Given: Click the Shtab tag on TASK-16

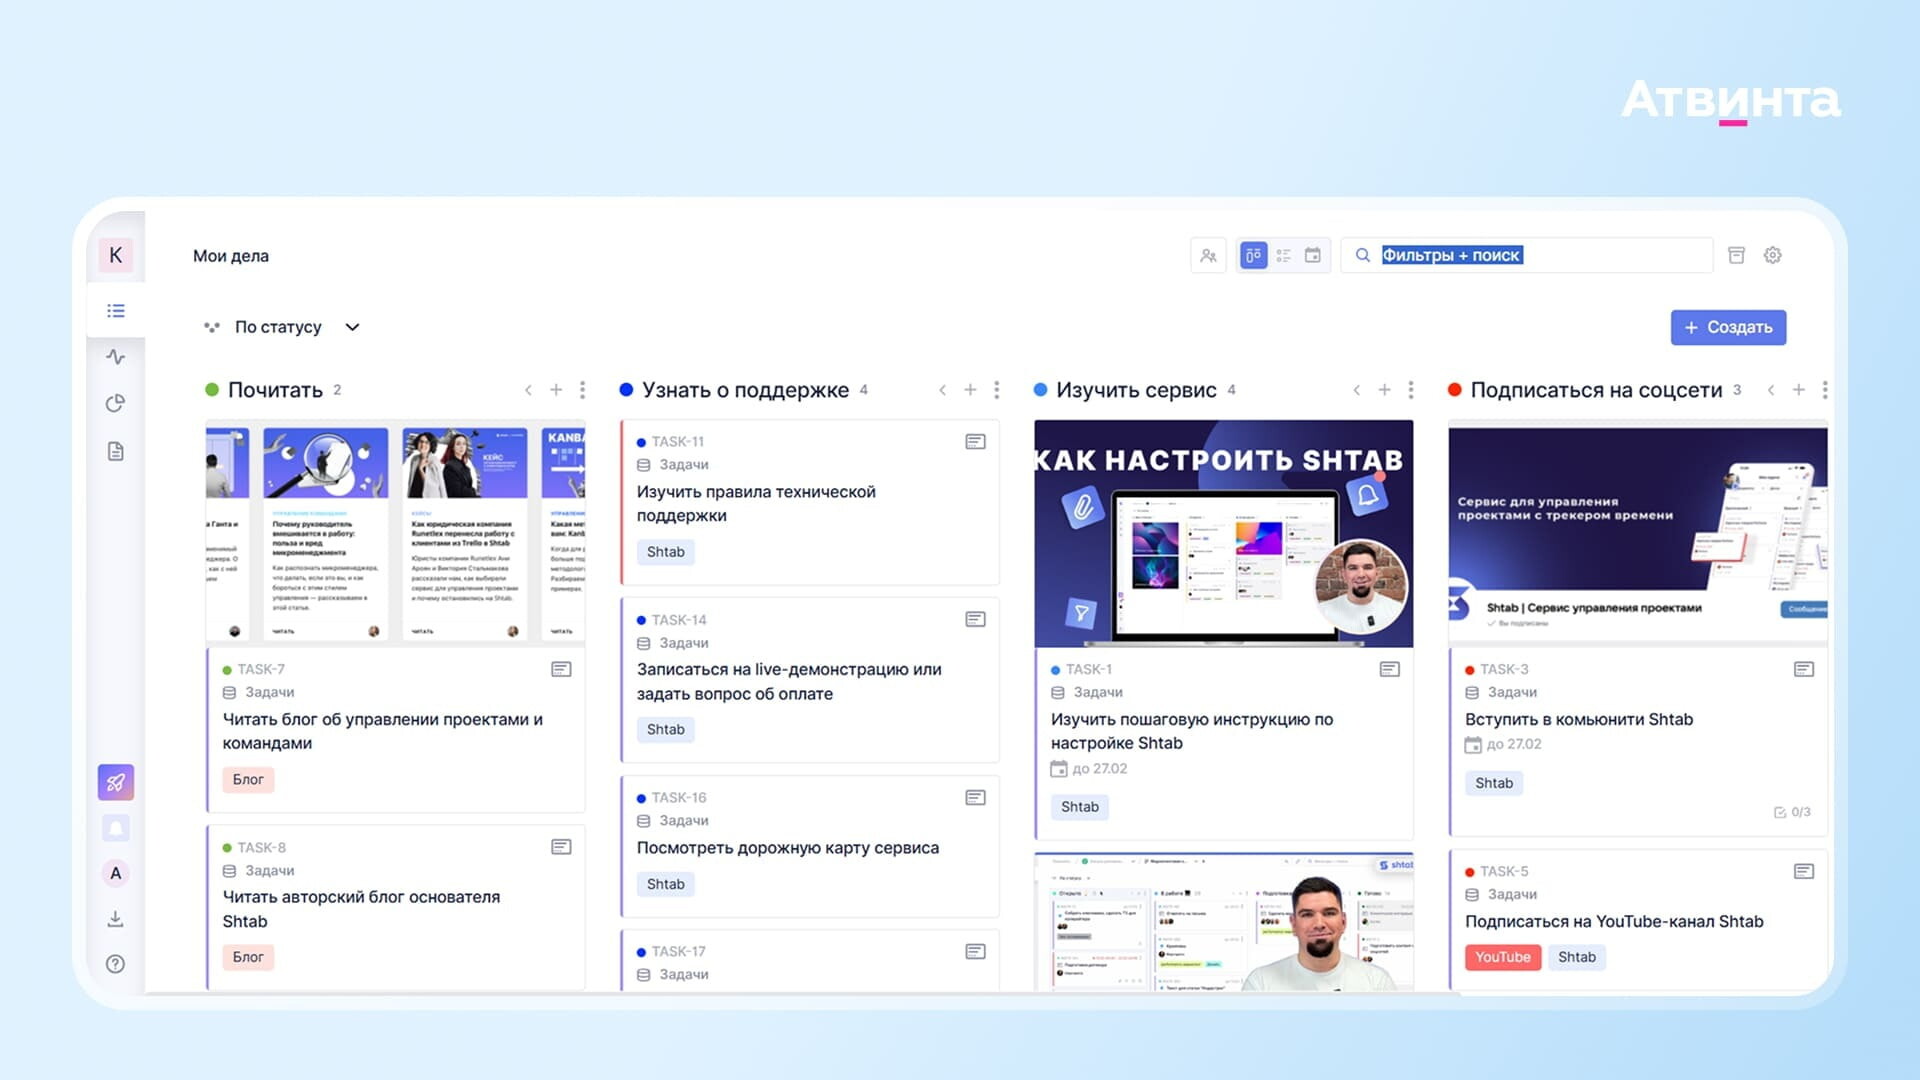Looking at the screenshot, I should [x=666, y=885].
